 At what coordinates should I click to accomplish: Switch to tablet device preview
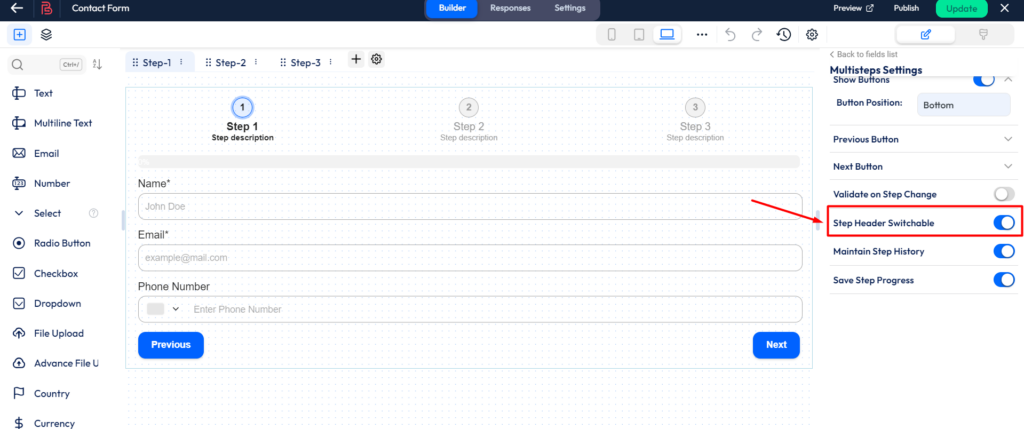point(638,34)
